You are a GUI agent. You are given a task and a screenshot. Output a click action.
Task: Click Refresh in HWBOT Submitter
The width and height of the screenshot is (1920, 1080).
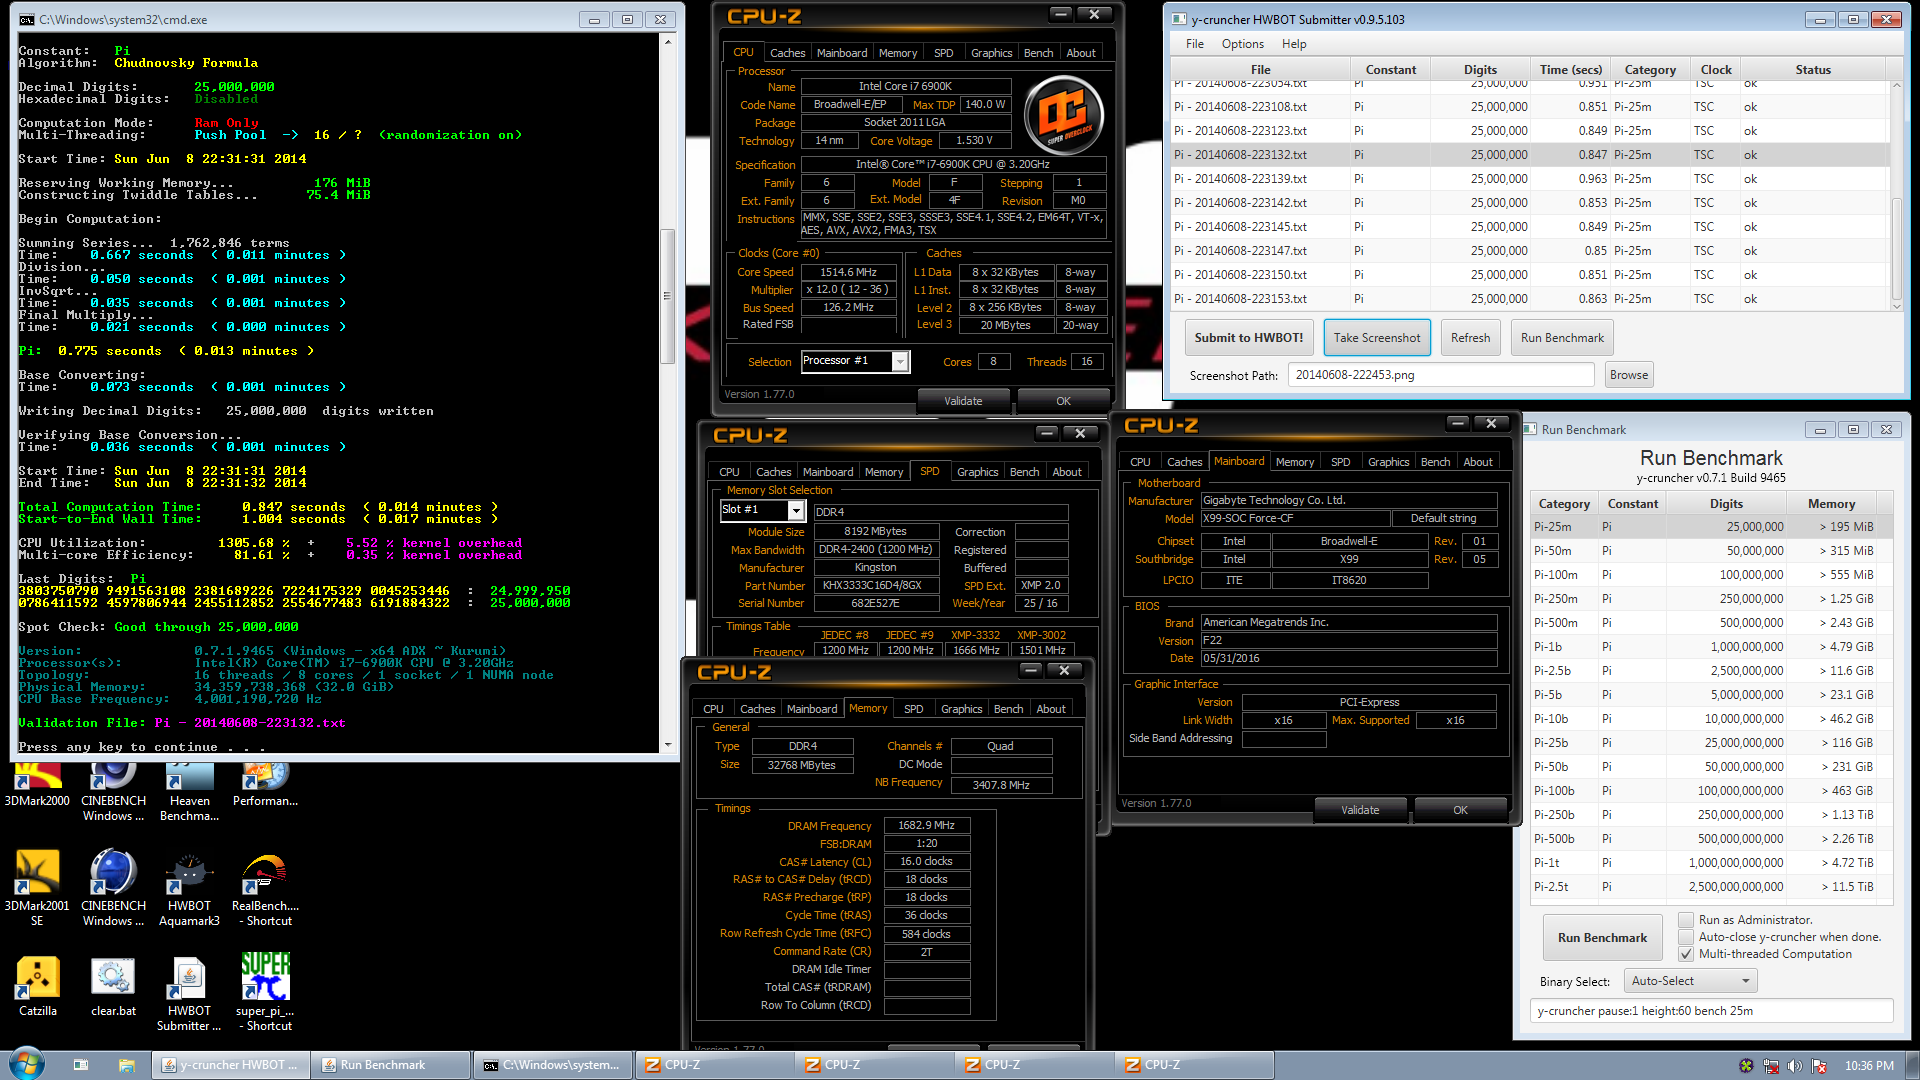pyautogui.click(x=1470, y=338)
